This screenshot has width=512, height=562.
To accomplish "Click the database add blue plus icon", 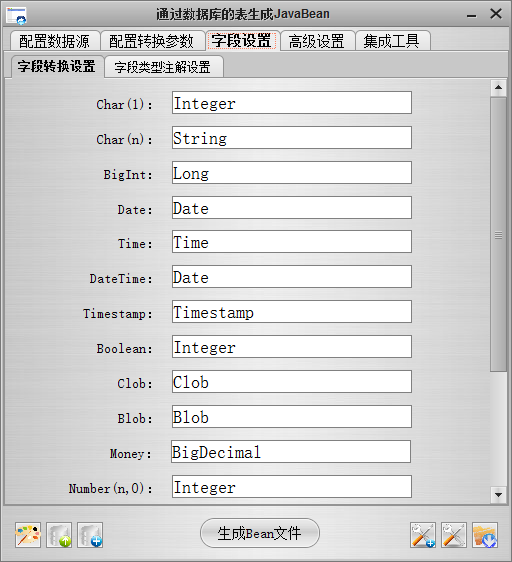I will coord(90,535).
